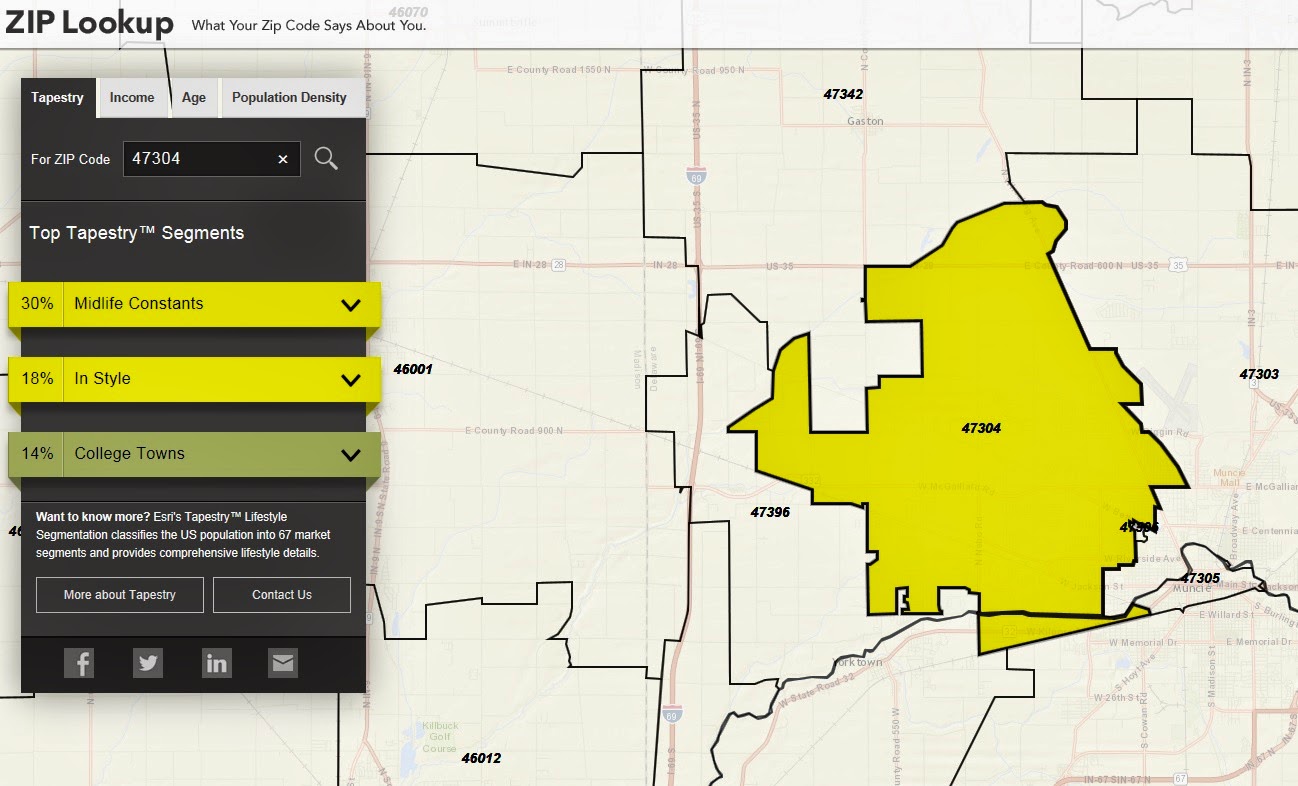1298x786 pixels.
Task: Click the magnifying glass to search ZIP 47304
Action: (326, 158)
